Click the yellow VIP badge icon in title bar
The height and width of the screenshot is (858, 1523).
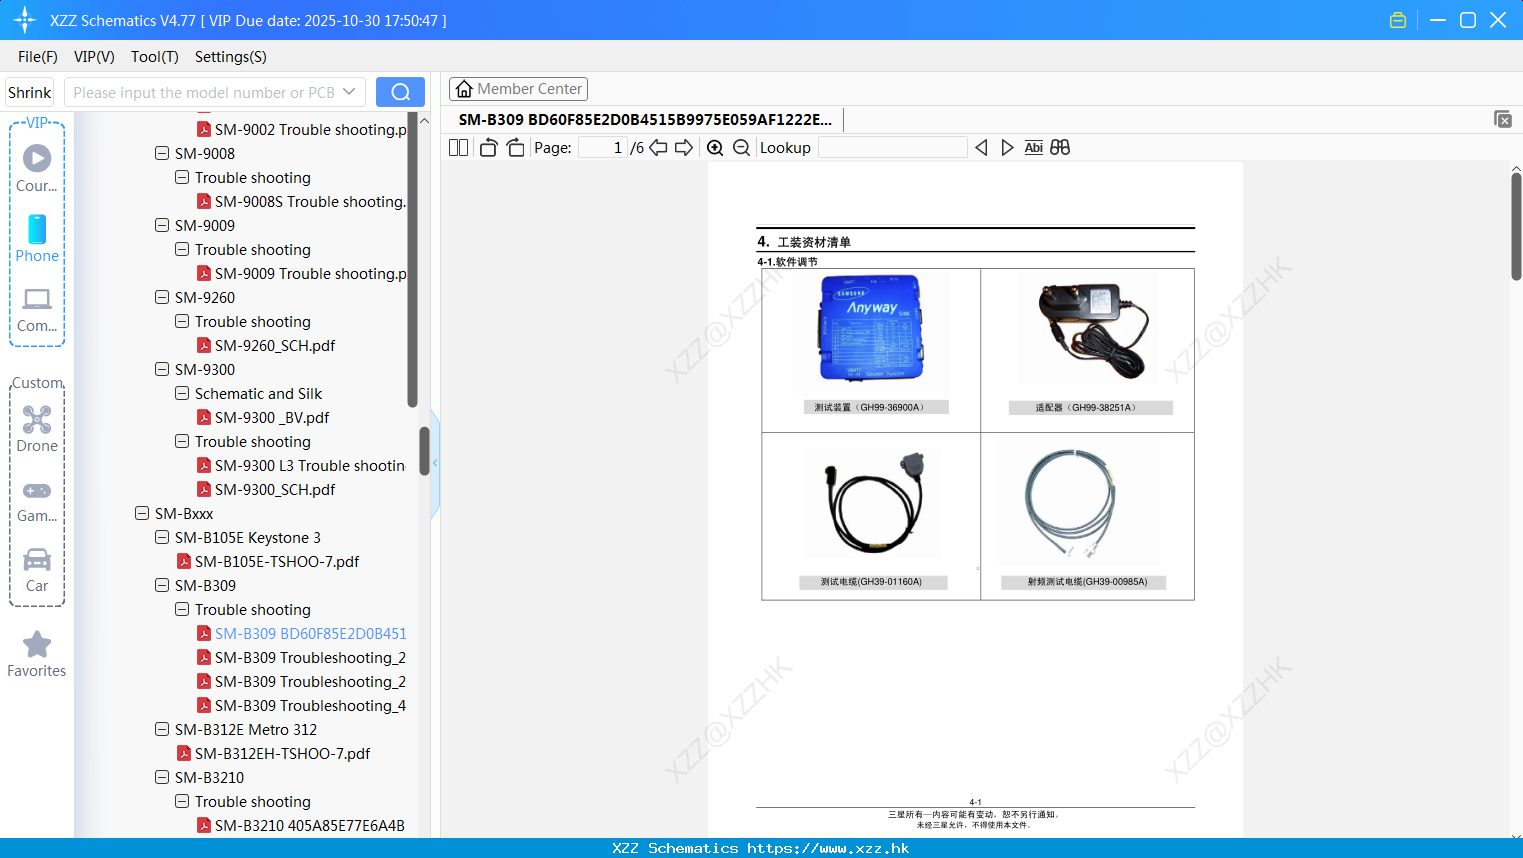1398,20
